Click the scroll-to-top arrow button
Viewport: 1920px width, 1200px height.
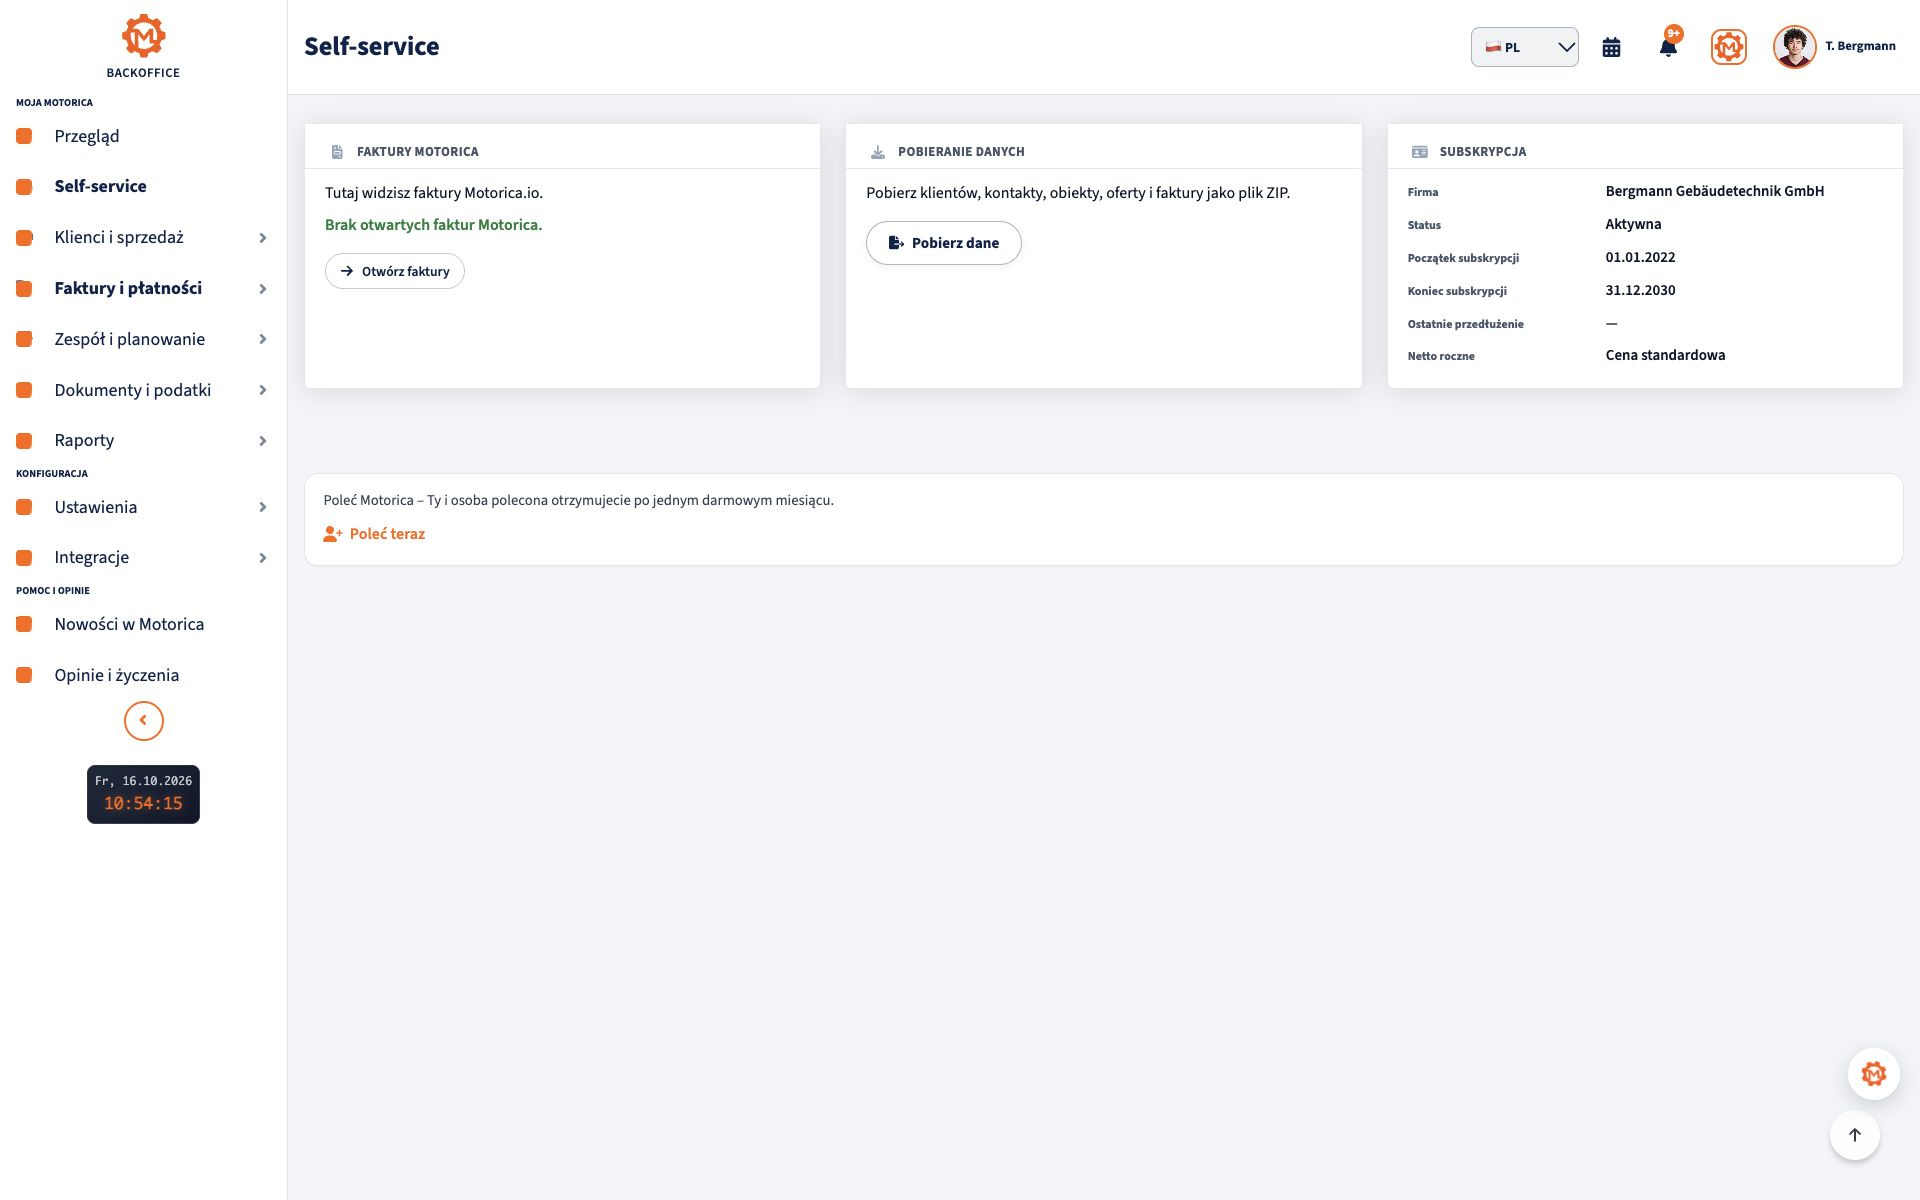click(1854, 1135)
